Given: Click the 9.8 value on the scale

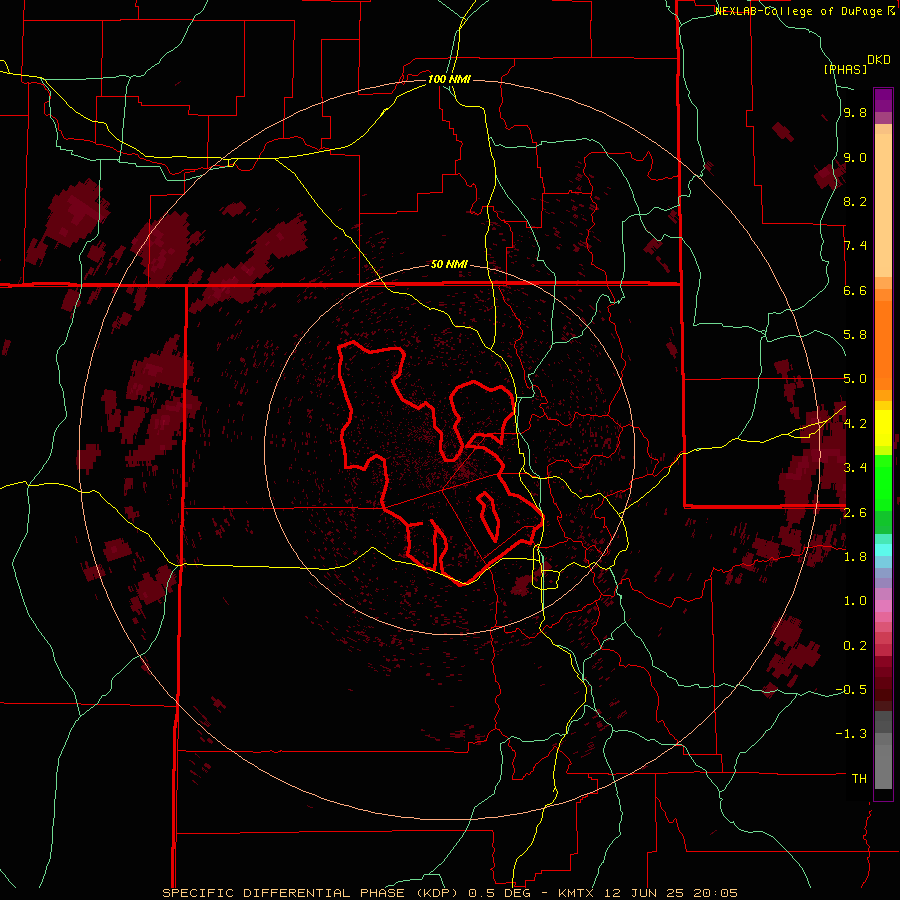Looking at the screenshot, I should (855, 113).
